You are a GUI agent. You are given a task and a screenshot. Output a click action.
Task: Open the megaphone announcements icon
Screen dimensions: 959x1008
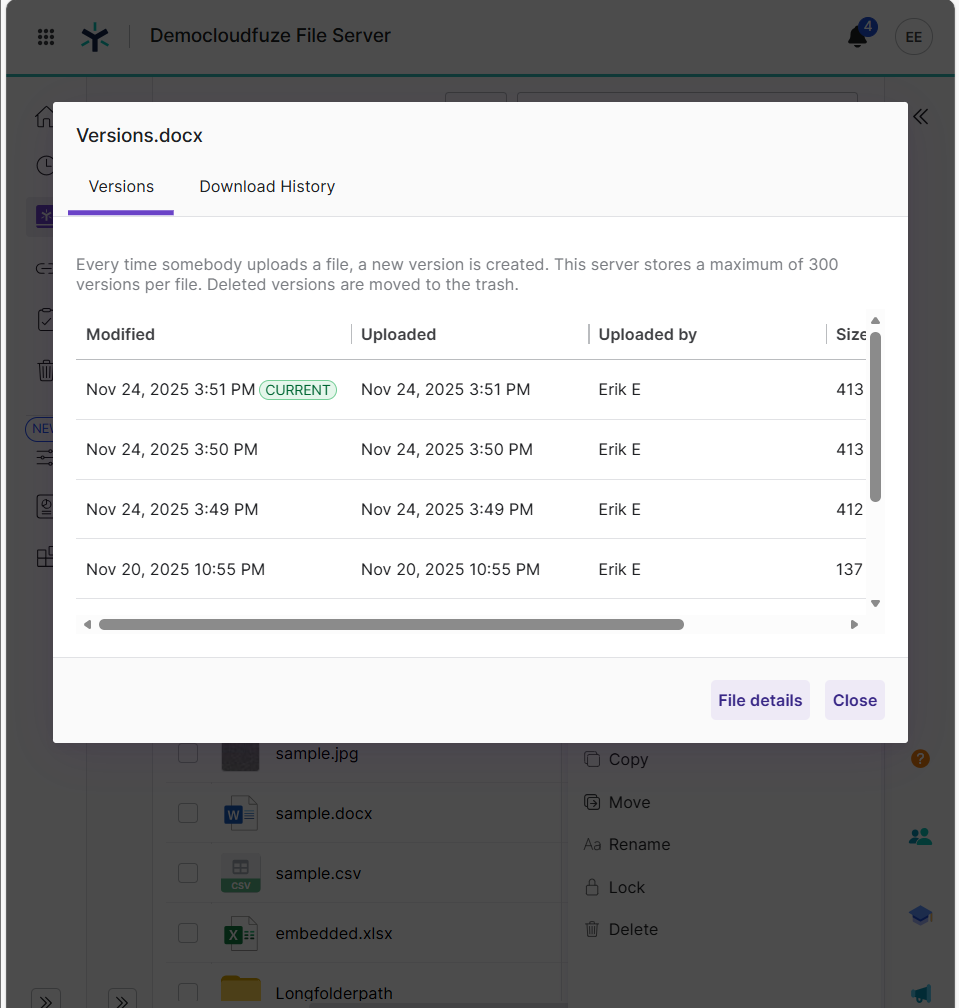[920, 993]
